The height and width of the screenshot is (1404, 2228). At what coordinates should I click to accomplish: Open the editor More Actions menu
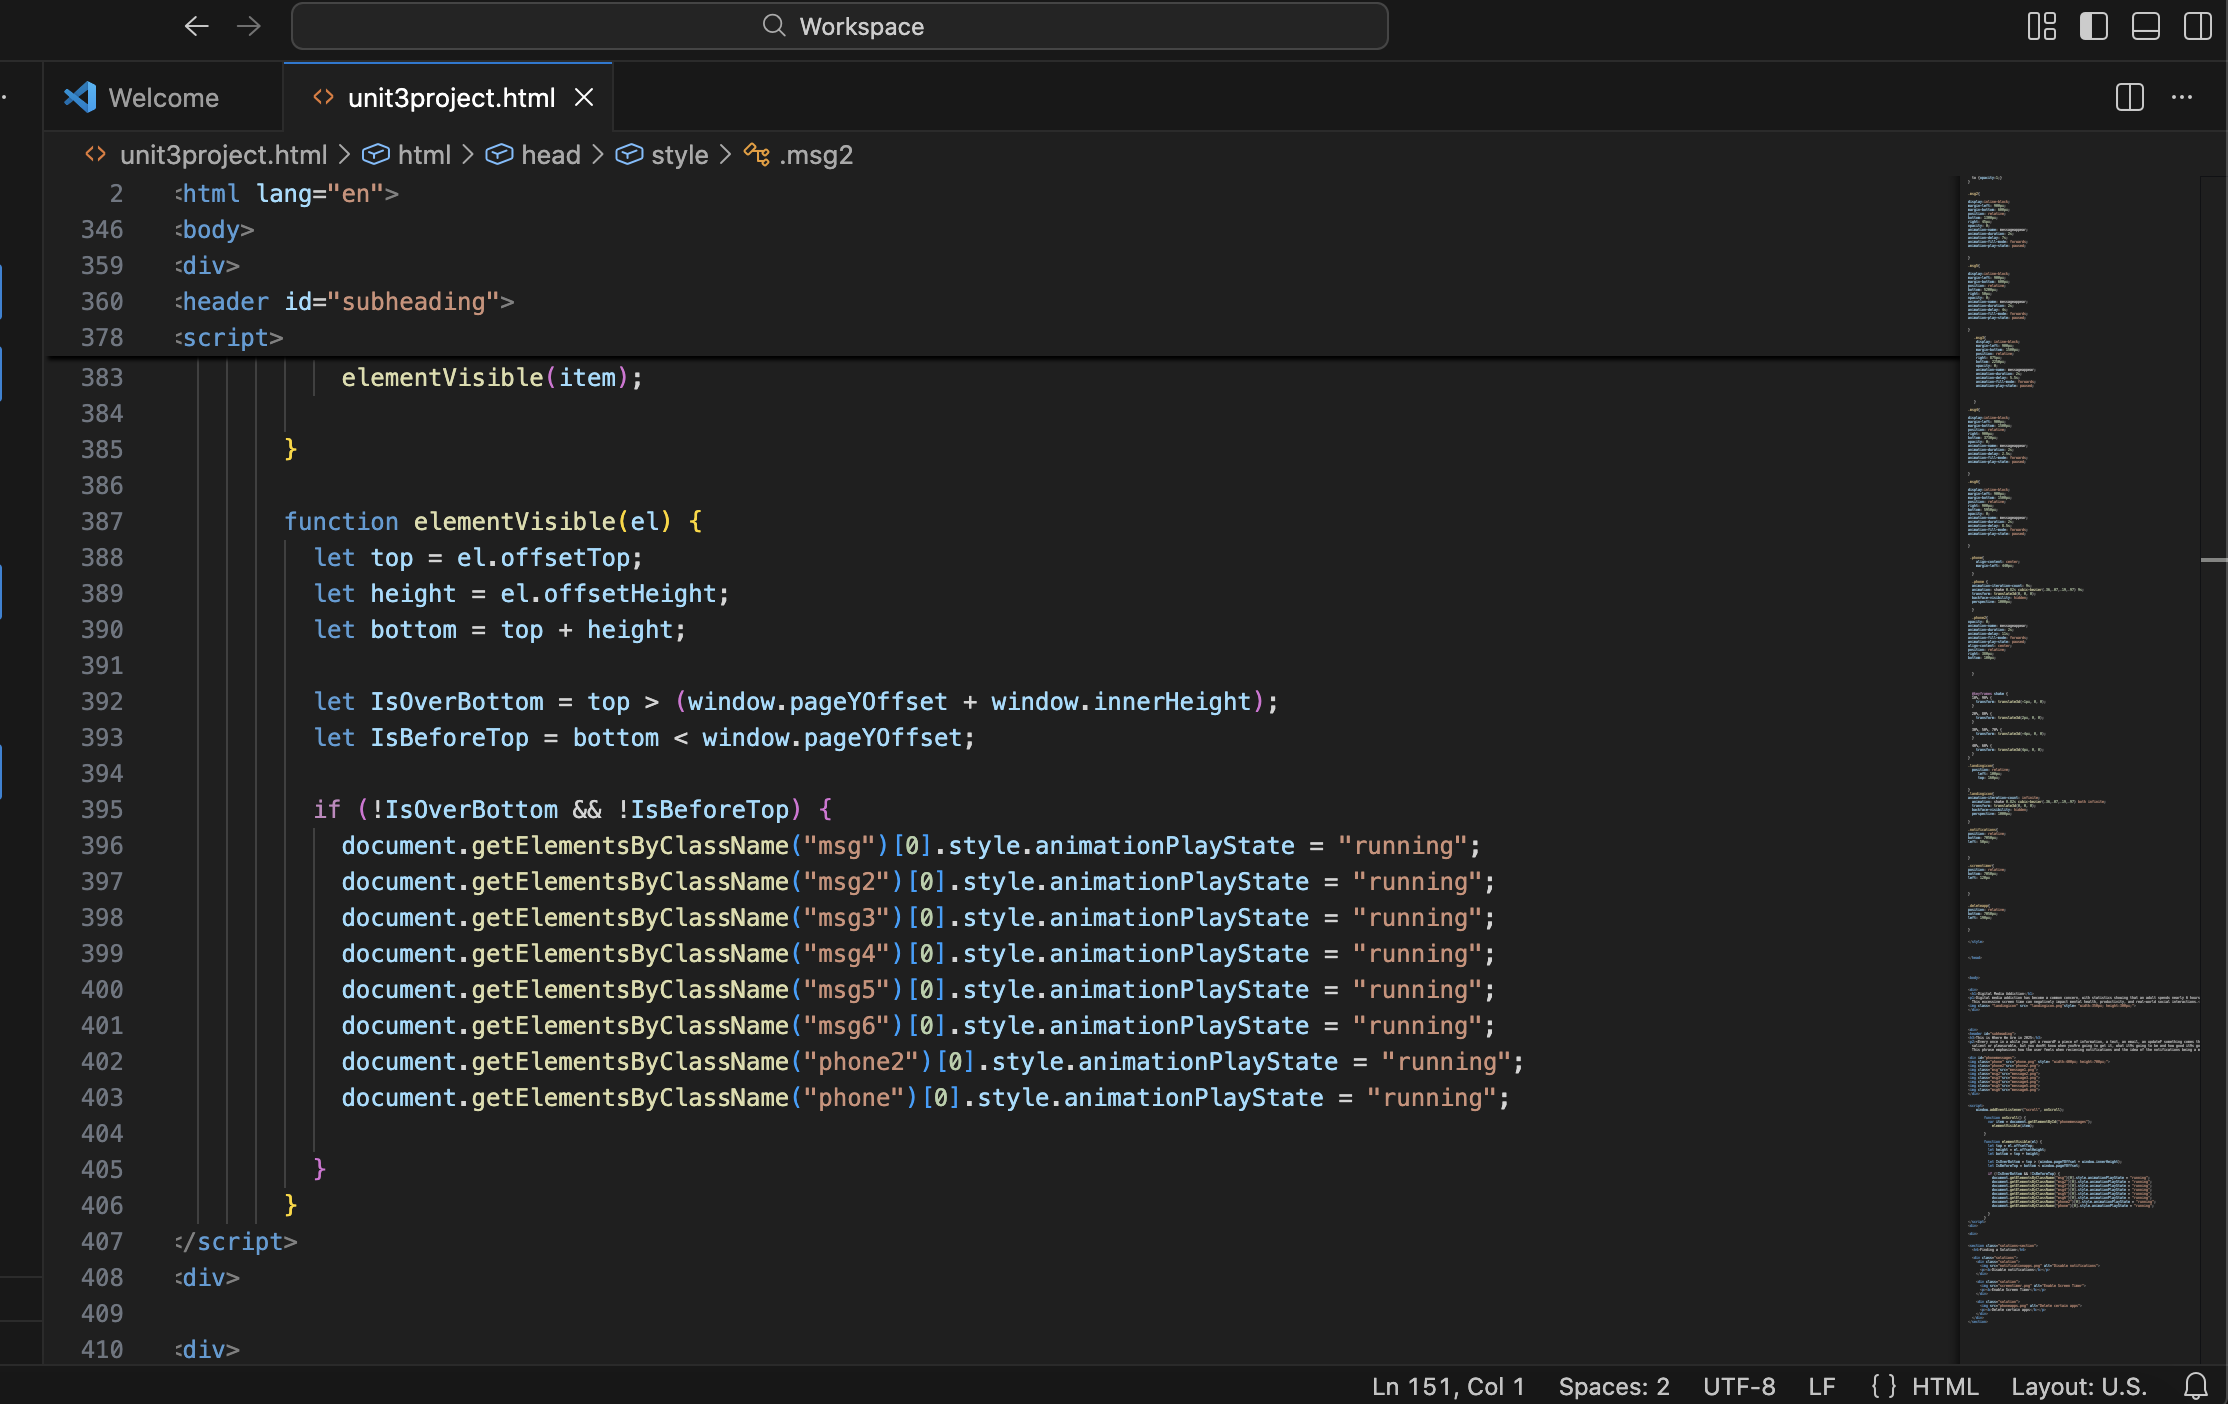pos(2182,97)
